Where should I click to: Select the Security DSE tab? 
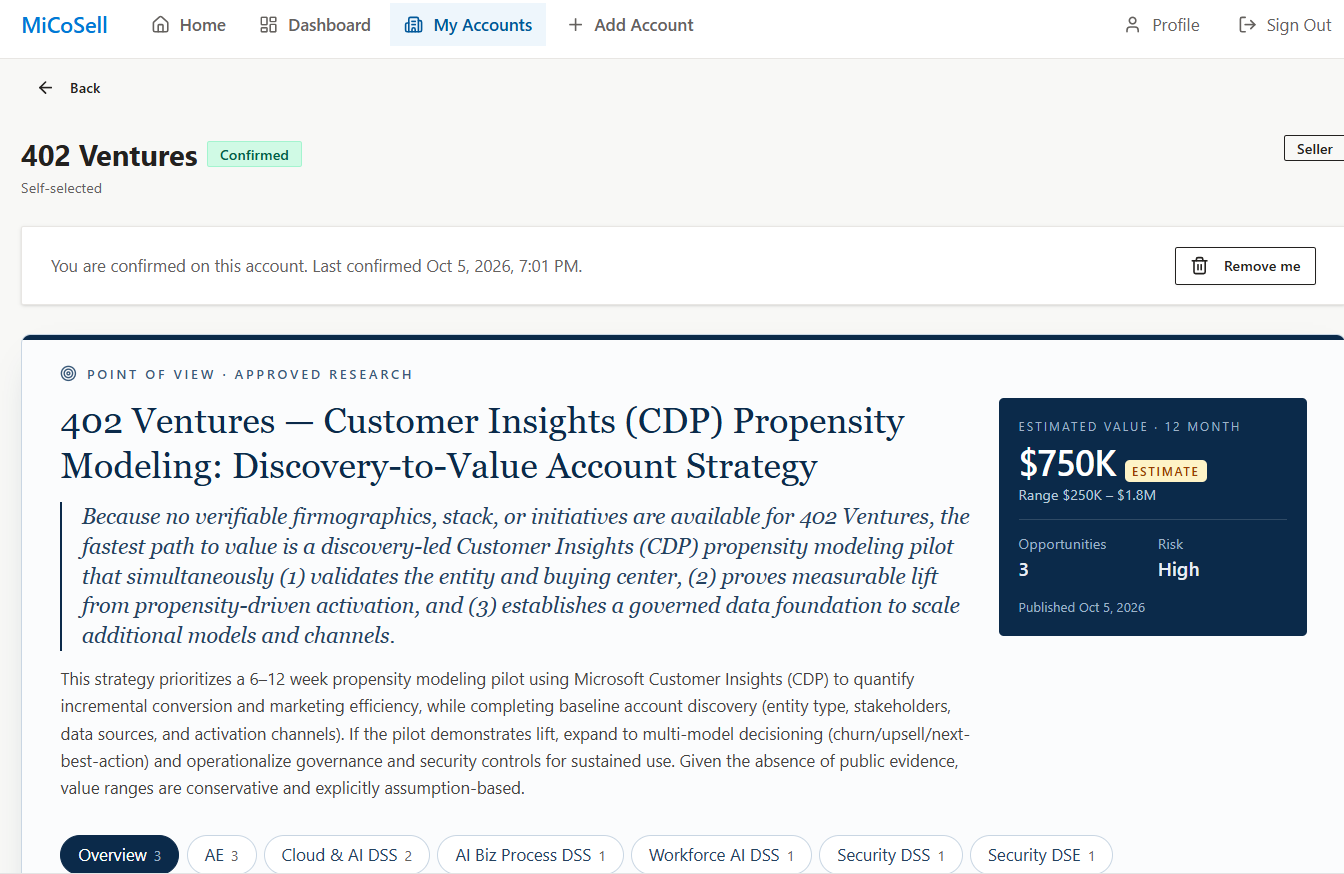[x=1041, y=855]
